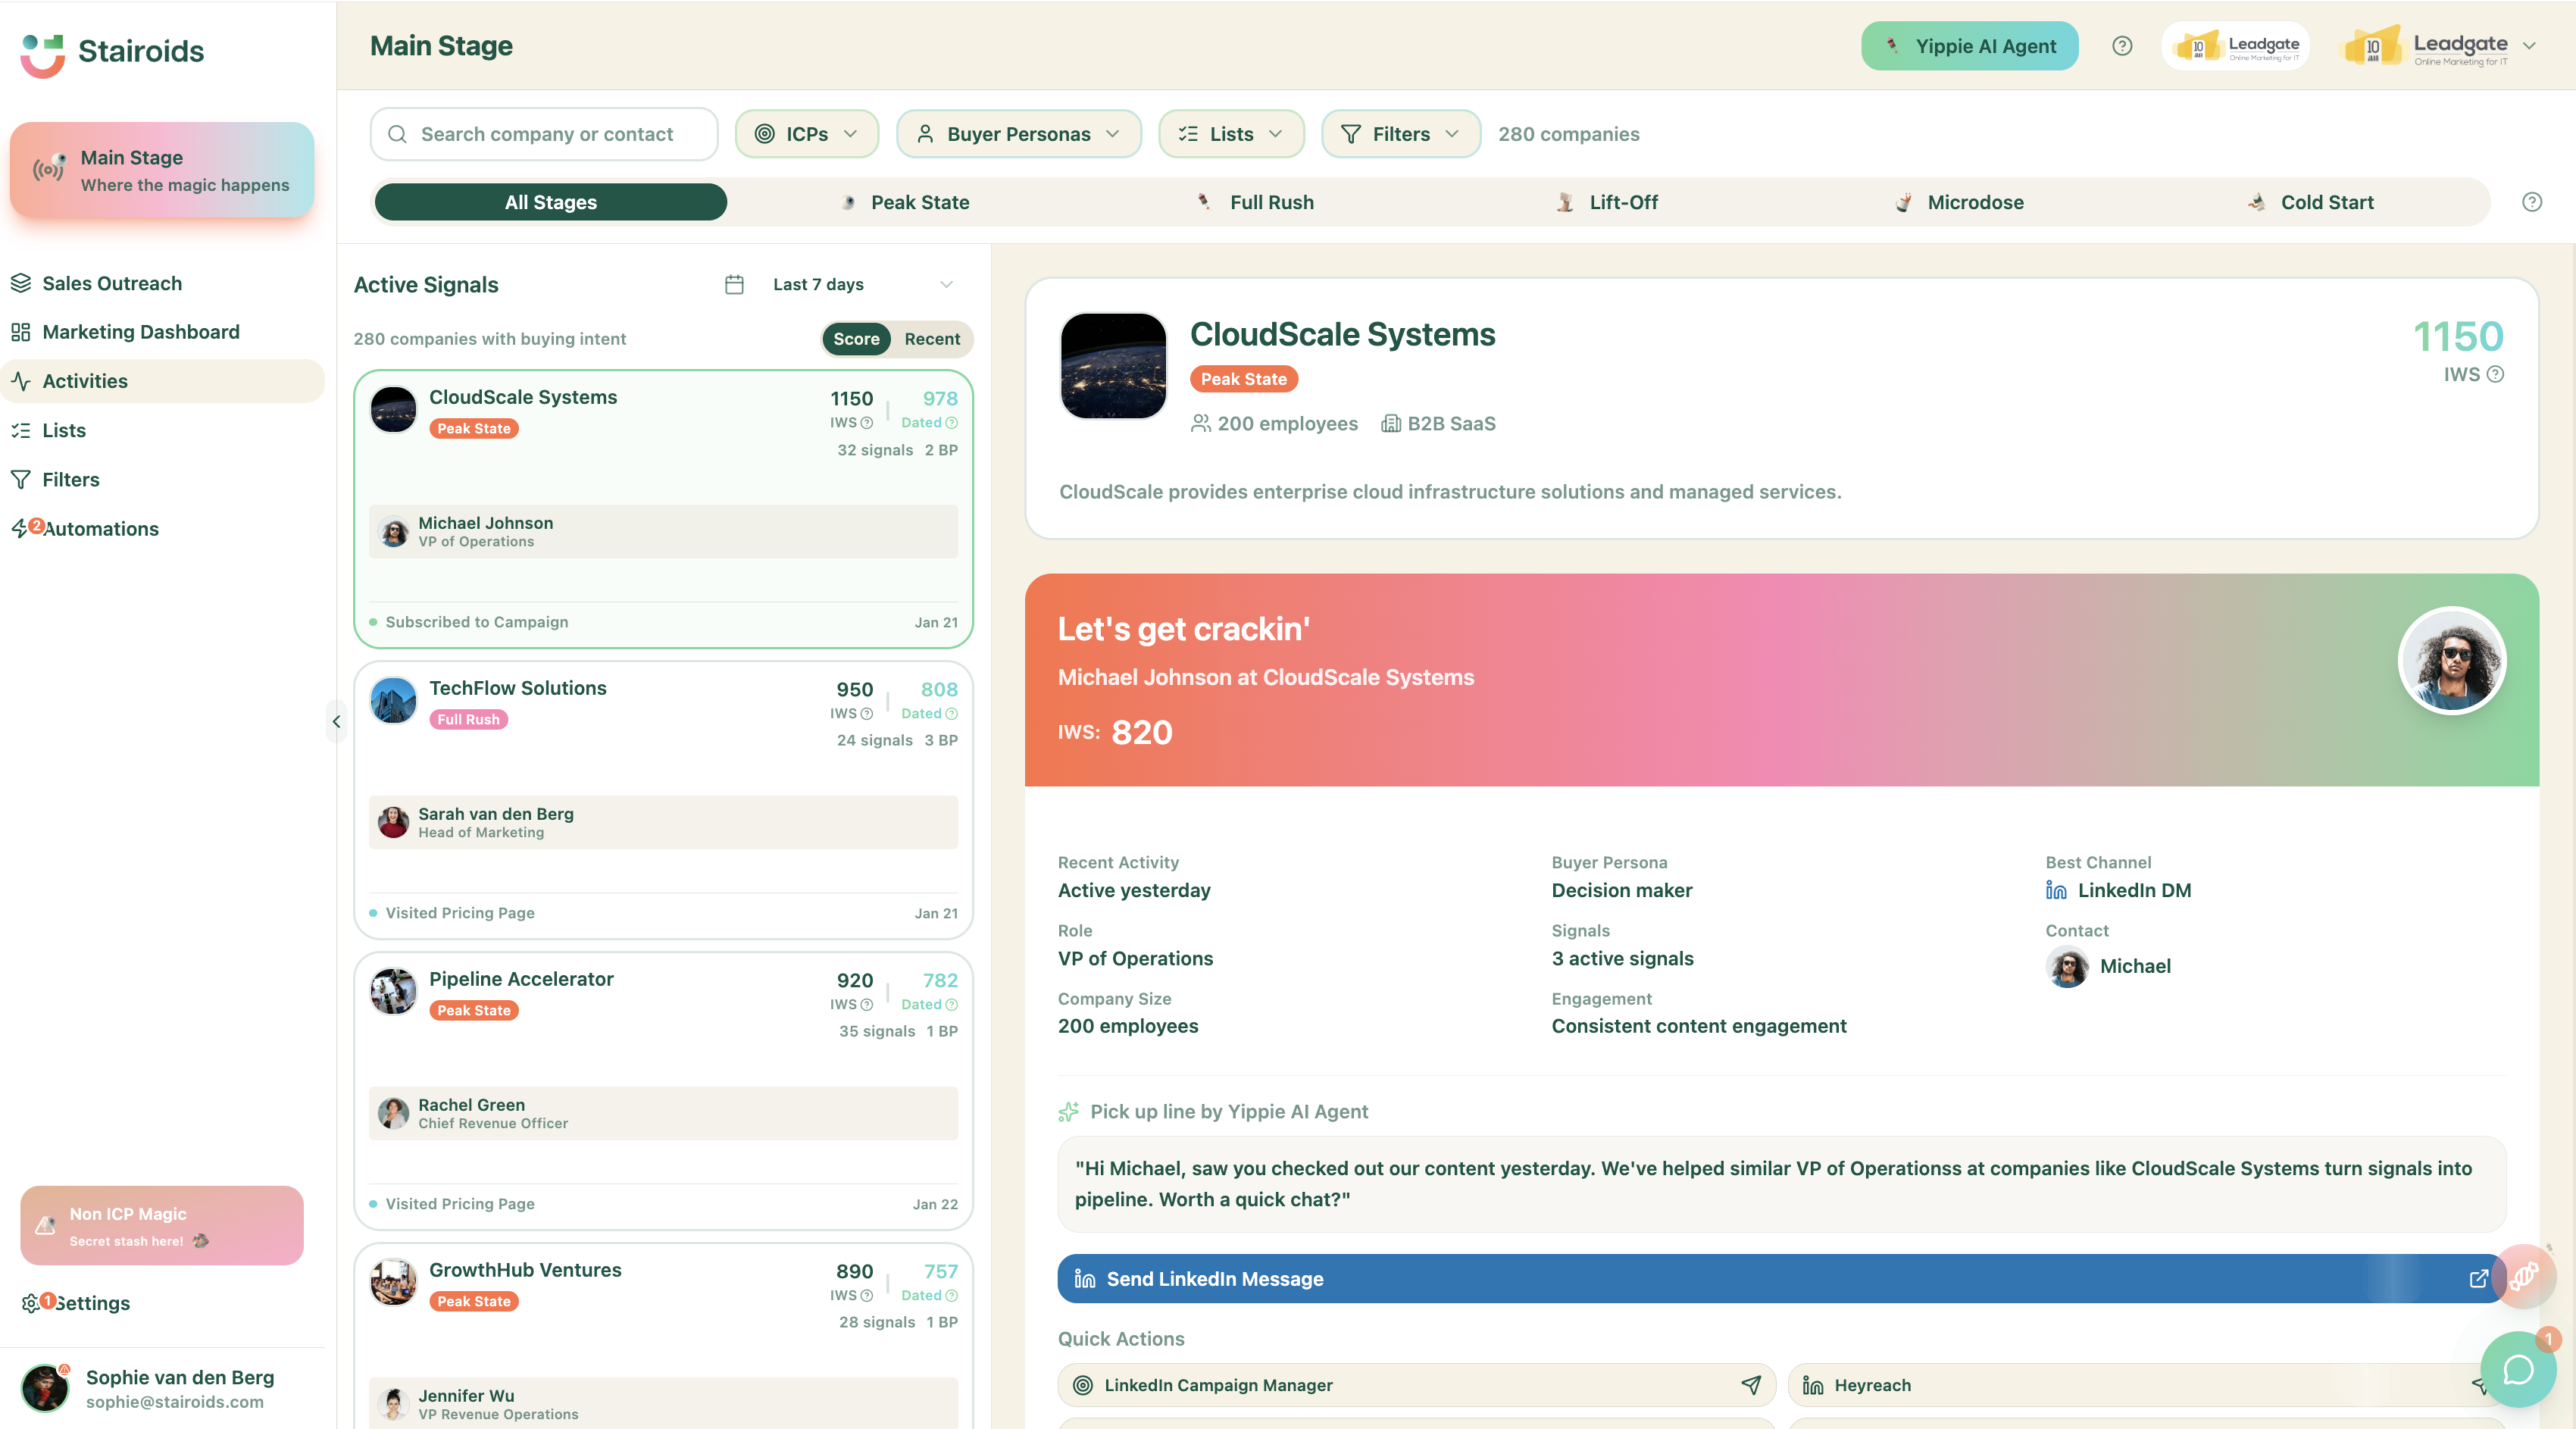This screenshot has width=2576, height=1429.
Task: Click the Michael contact under Best Channel
Action: 2109,966
